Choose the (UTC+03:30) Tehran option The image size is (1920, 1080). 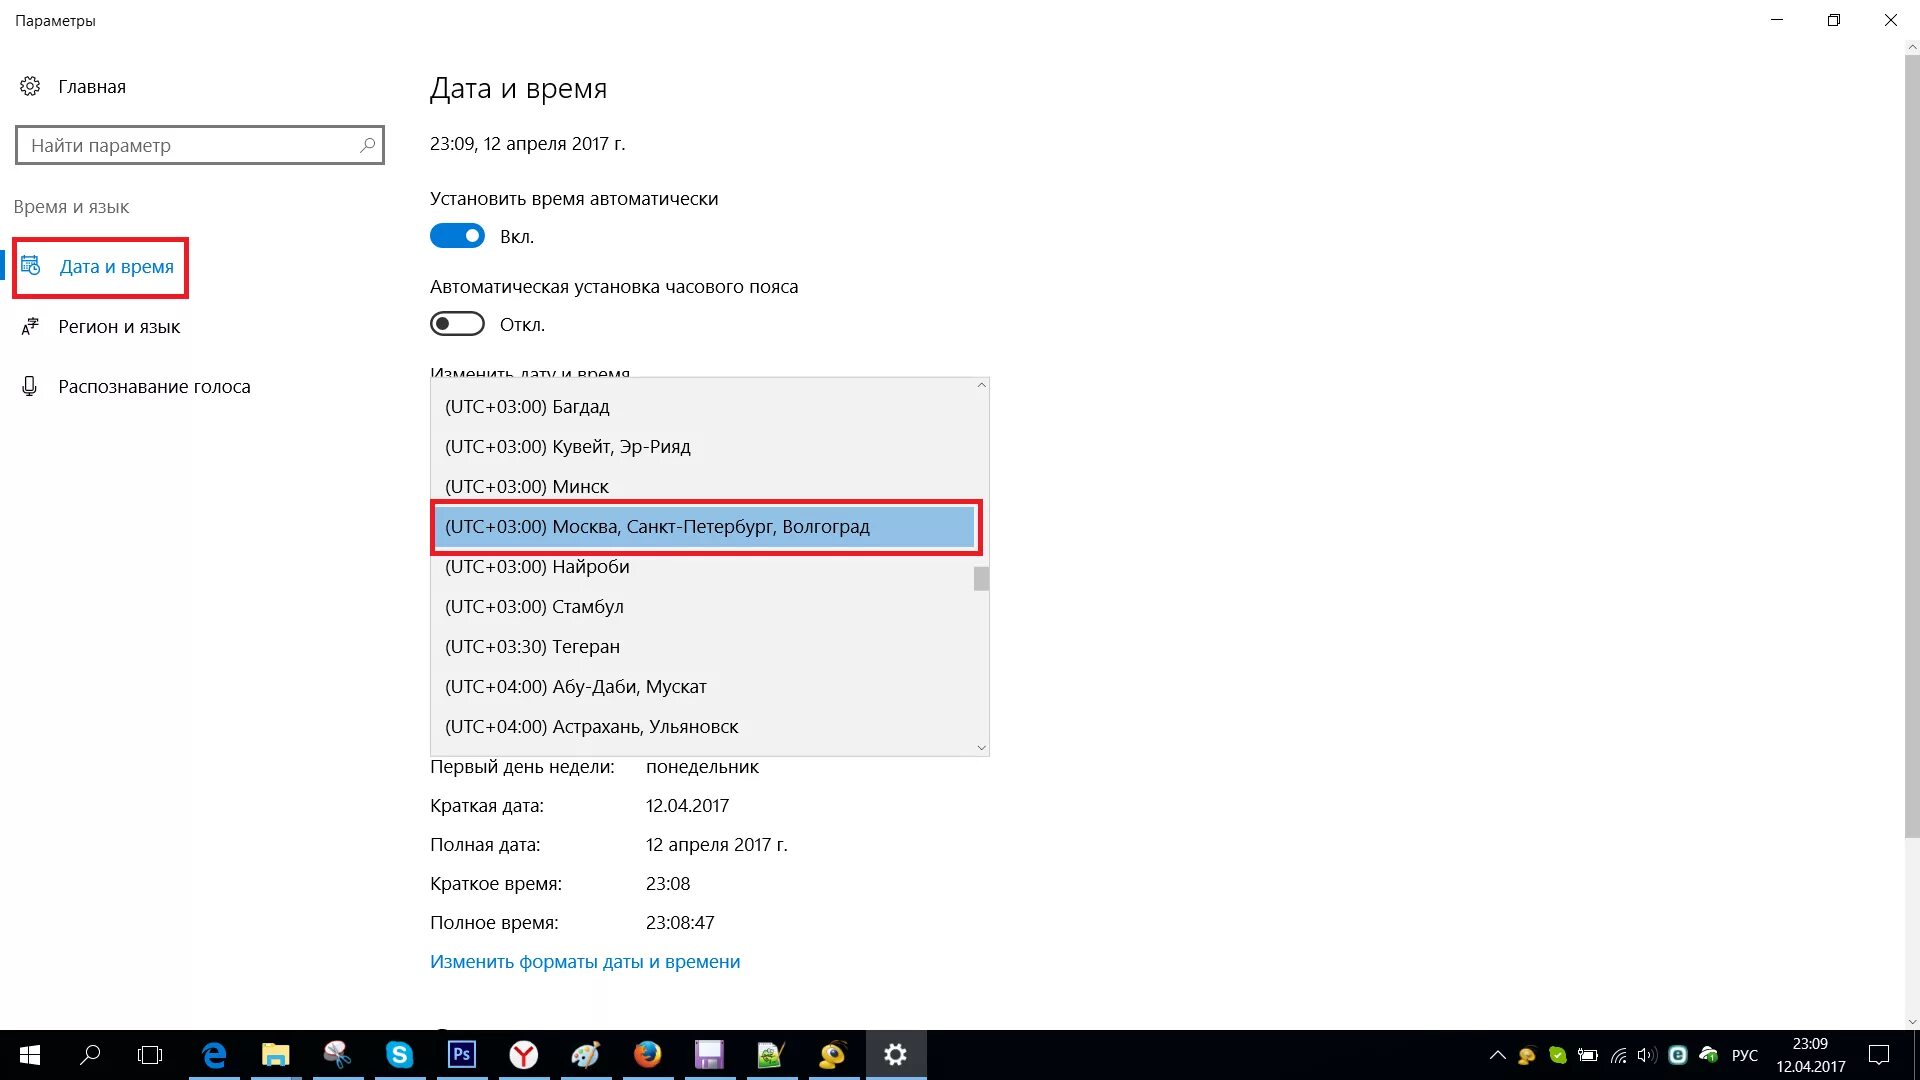click(x=532, y=647)
